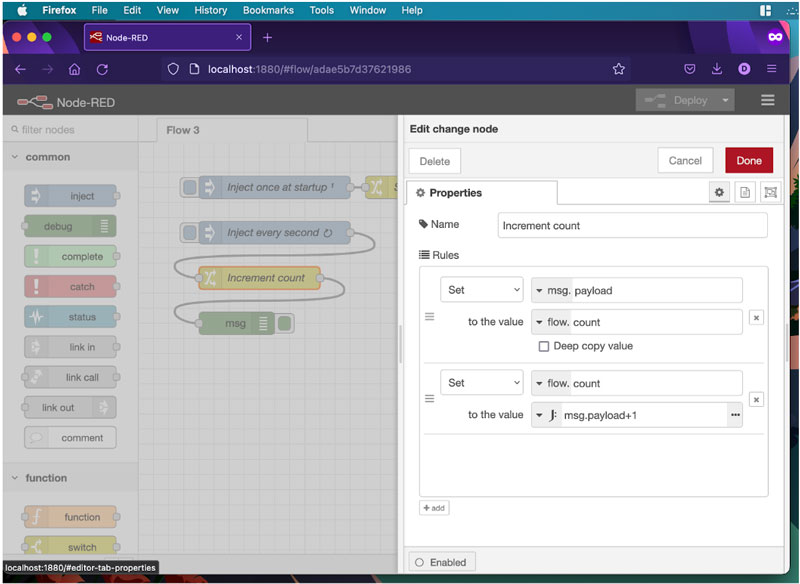Image resolution: width=800 pixels, height=584 pixels.
Task: Open the Node-RED main hamburger menu
Action: point(767,100)
